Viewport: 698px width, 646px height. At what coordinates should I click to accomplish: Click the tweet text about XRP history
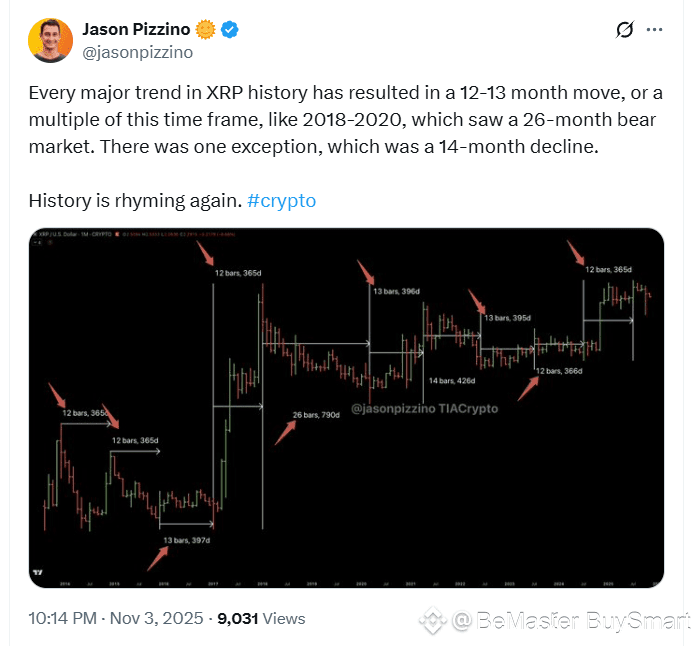345,120
